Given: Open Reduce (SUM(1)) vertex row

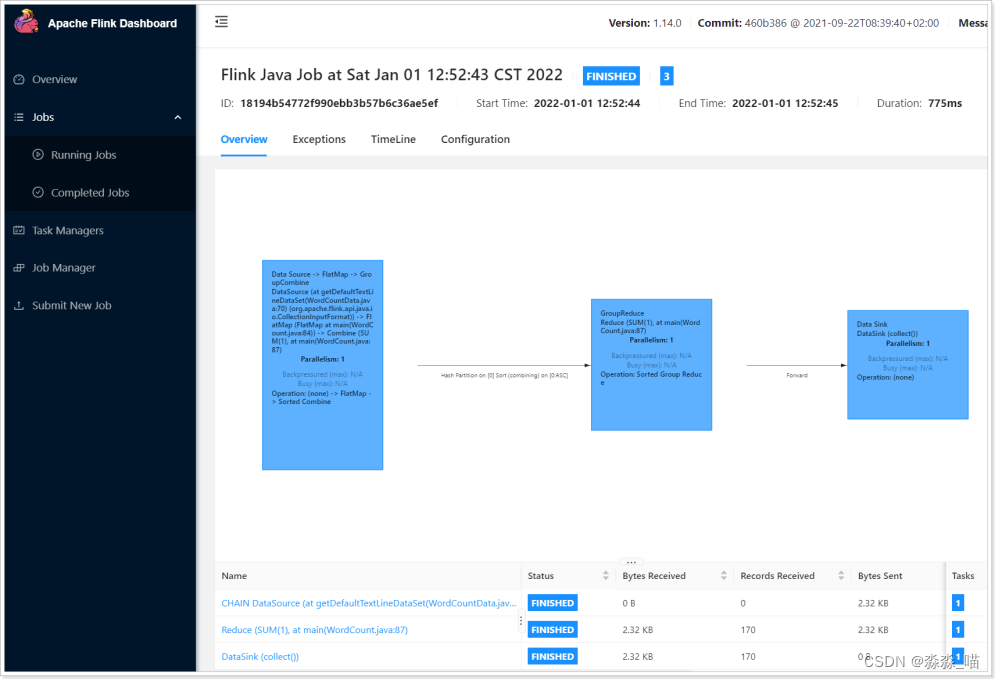Looking at the screenshot, I should (314, 630).
